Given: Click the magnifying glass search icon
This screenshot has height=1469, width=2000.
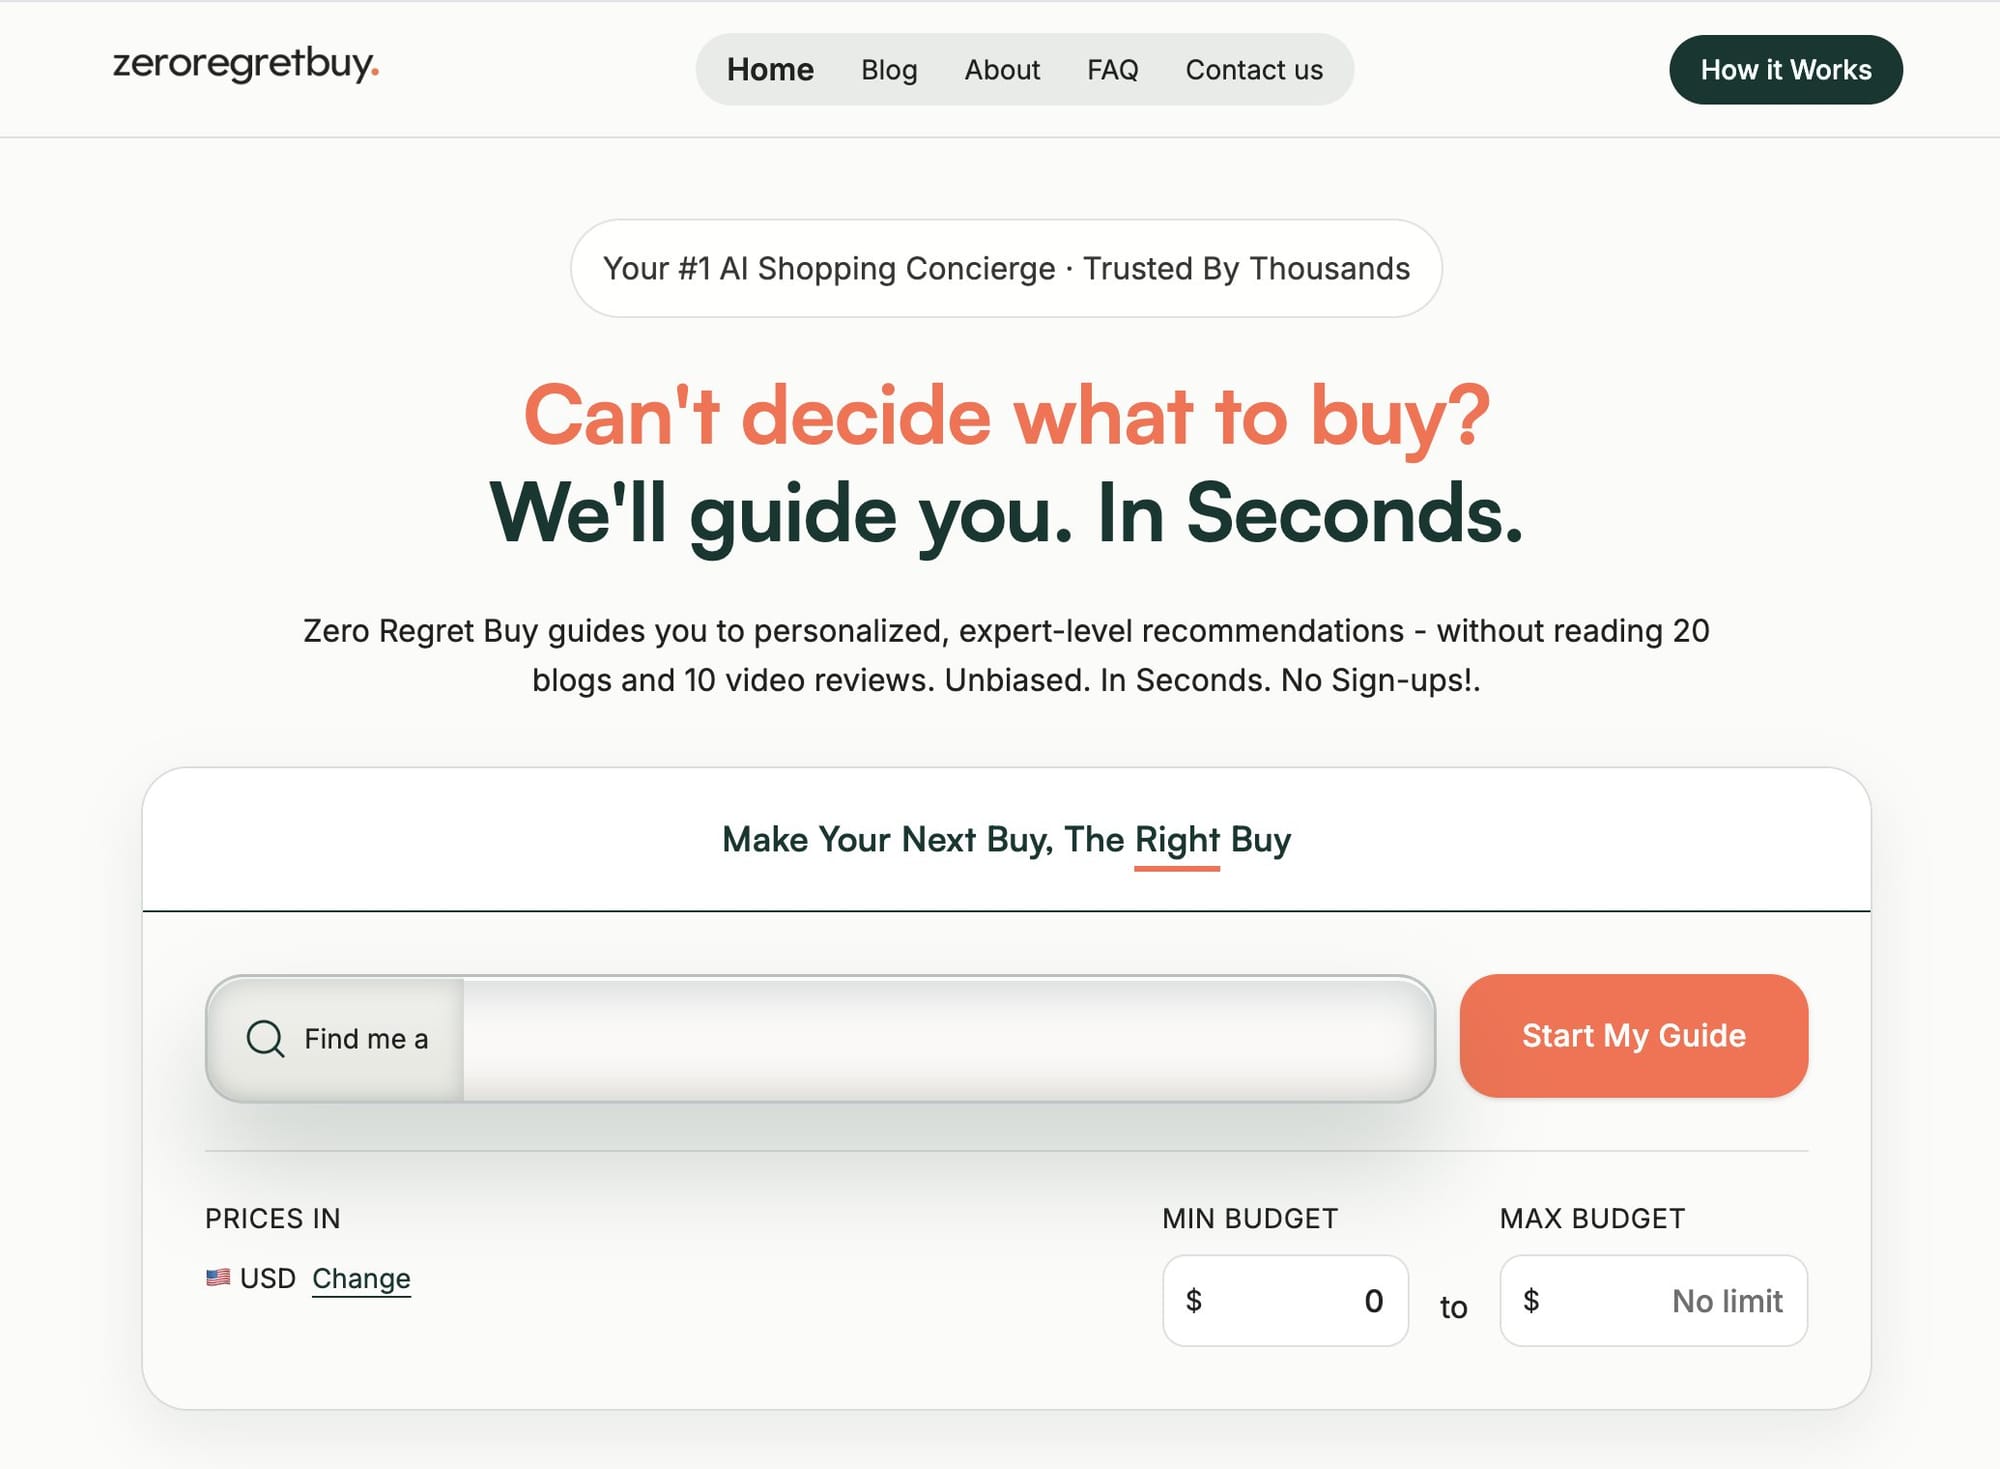Looking at the screenshot, I should click(264, 1039).
